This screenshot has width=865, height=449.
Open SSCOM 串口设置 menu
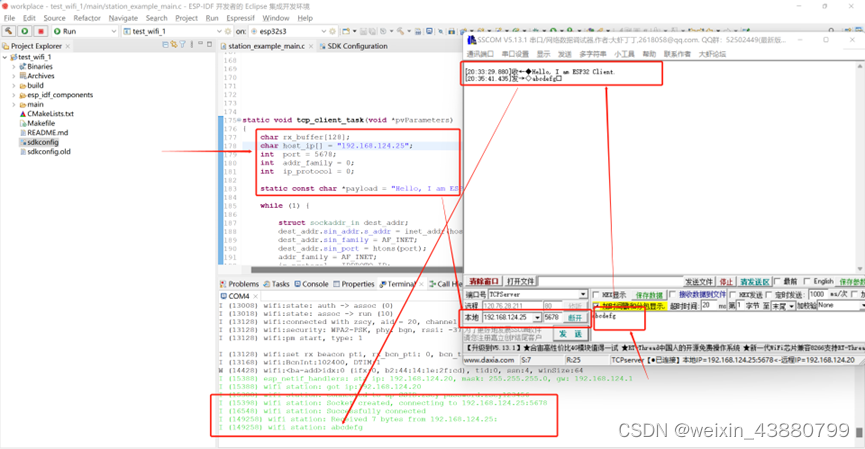click(515, 54)
